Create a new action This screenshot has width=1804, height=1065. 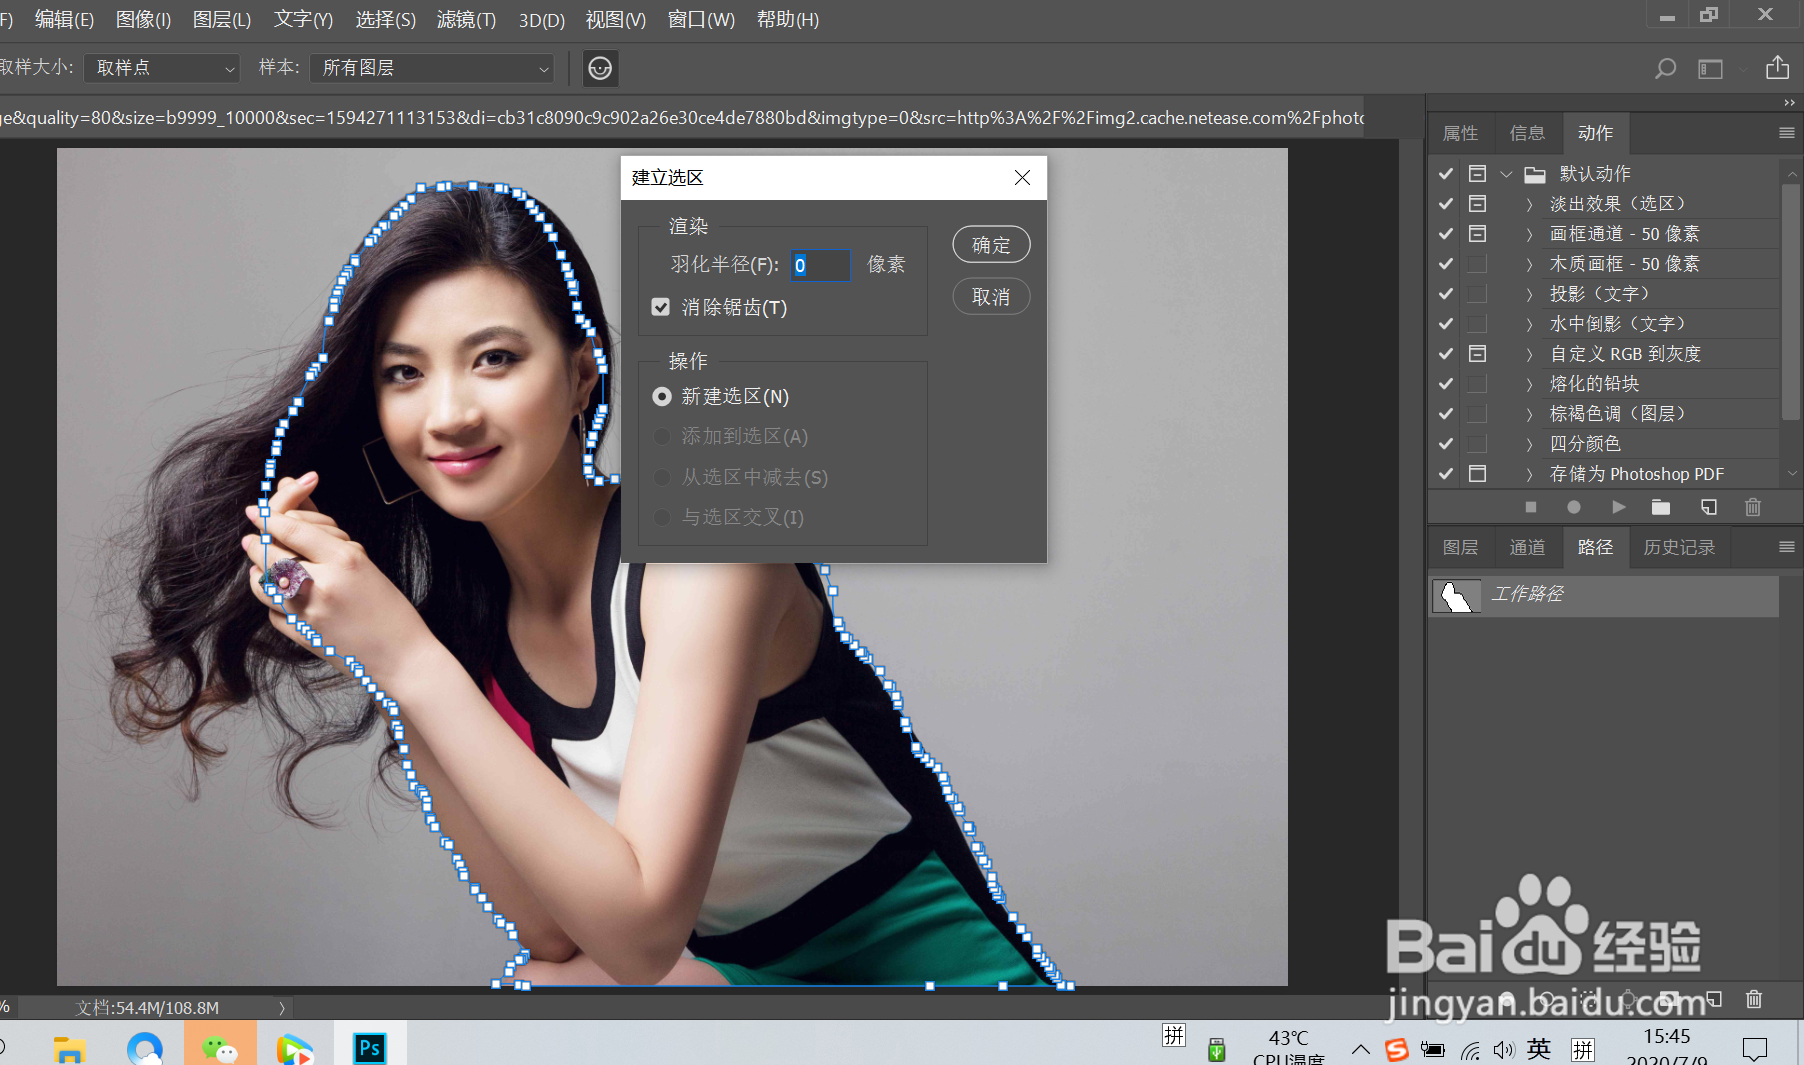click(x=1709, y=507)
